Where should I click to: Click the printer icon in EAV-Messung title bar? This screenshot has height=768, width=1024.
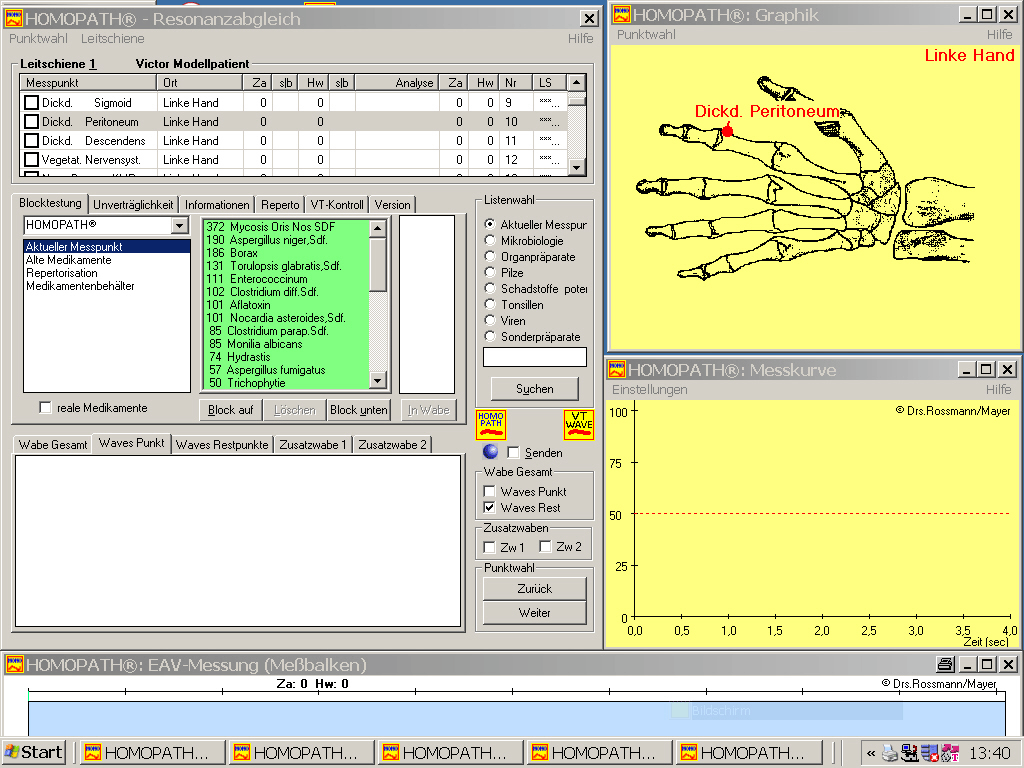[945, 665]
